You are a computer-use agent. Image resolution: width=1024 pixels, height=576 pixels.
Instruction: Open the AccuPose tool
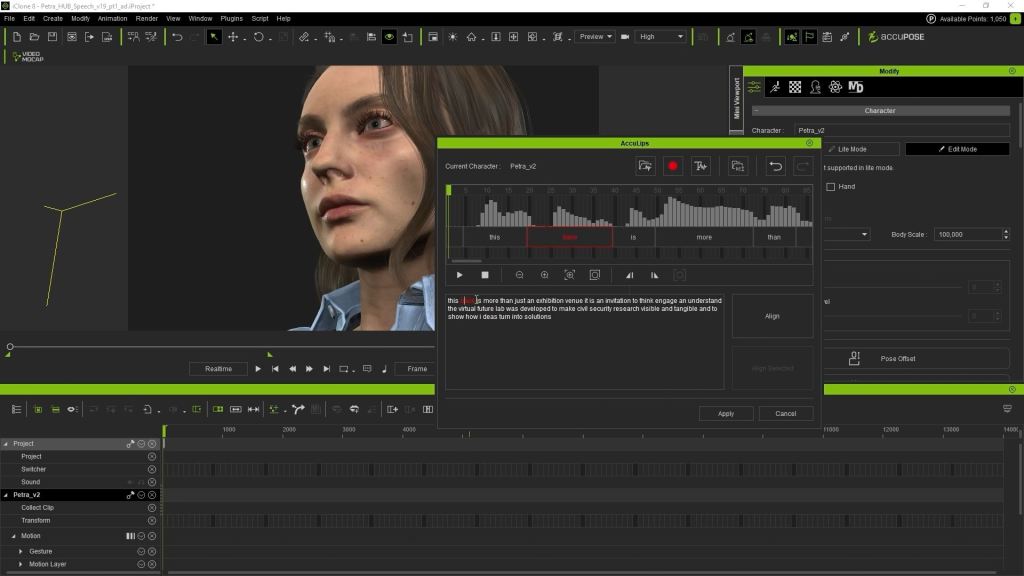click(896, 37)
